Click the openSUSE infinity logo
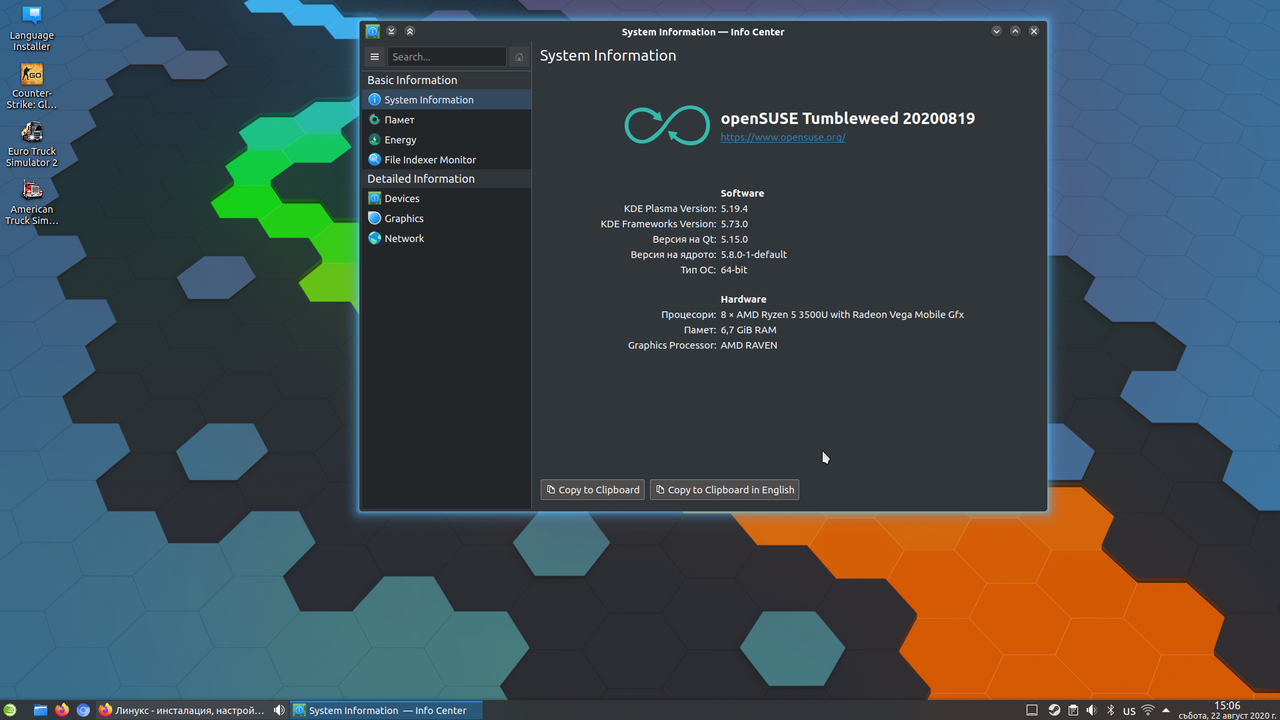This screenshot has width=1280, height=720. 667,124
